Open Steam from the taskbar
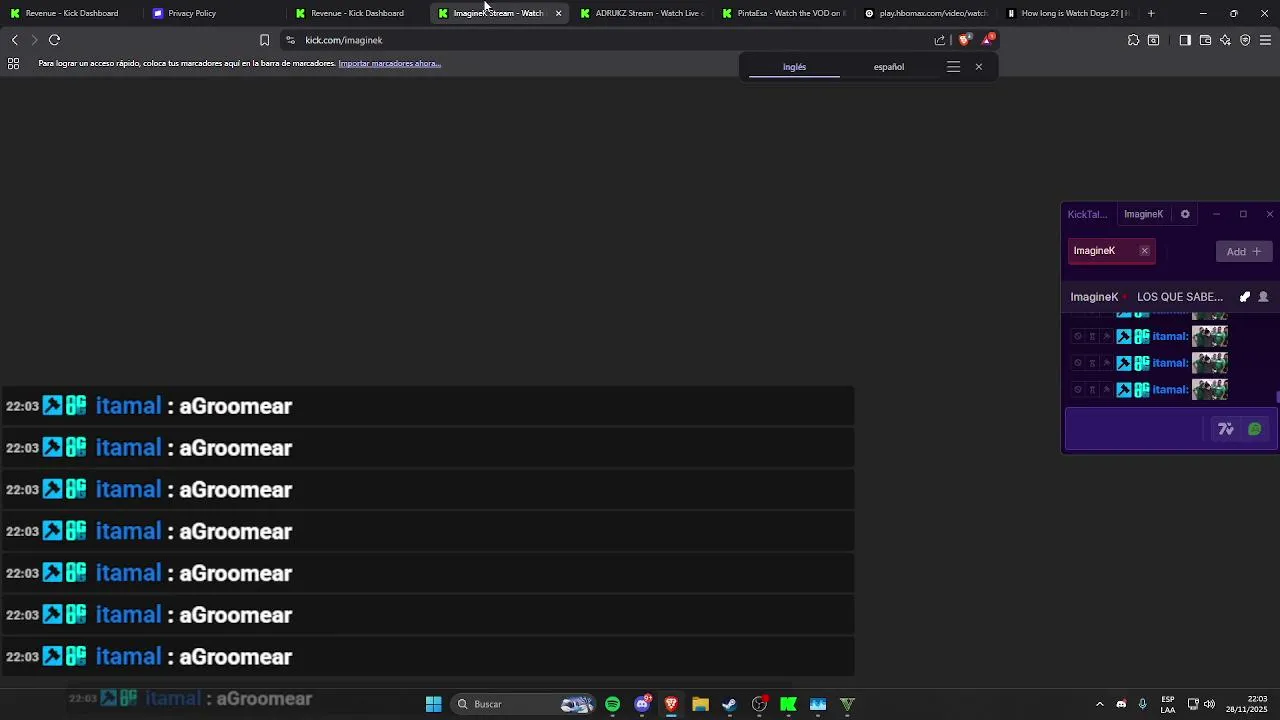1280x720 pixels. coord(729,704)
